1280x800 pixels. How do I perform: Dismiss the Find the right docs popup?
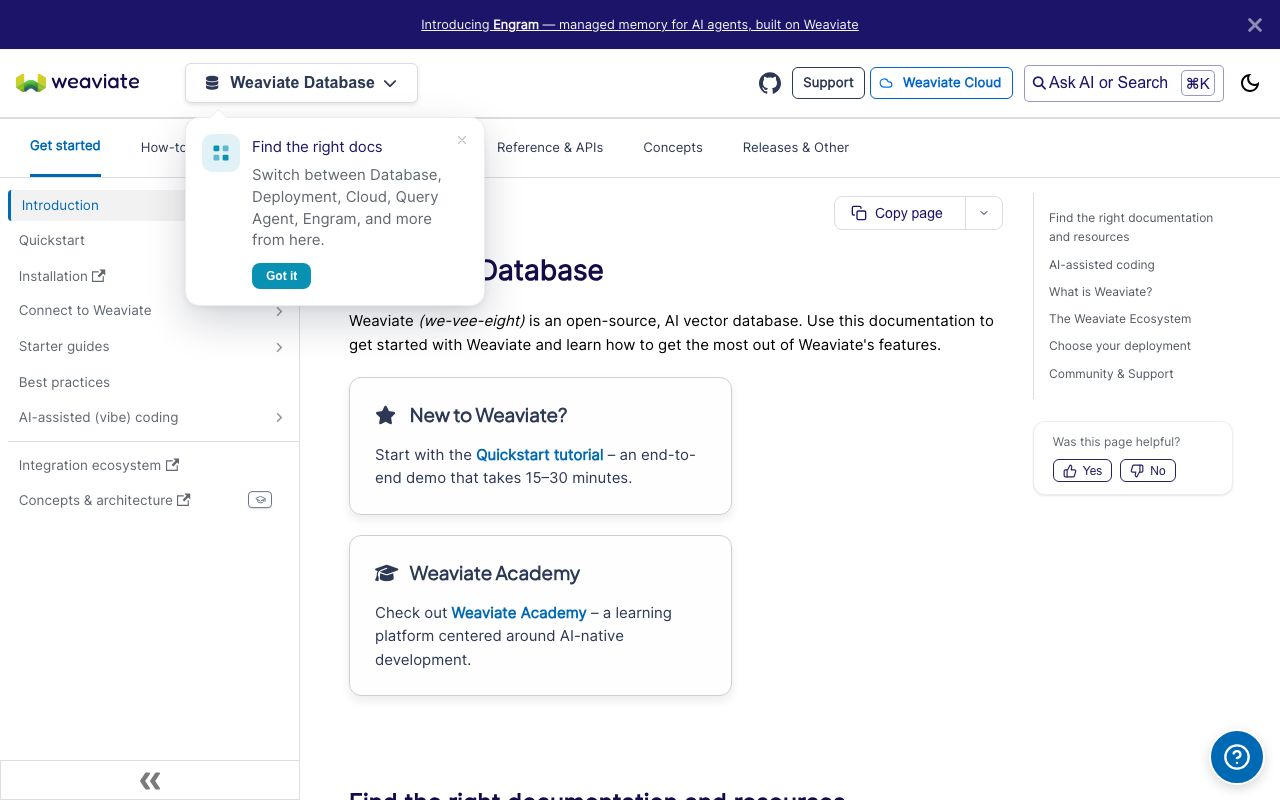click(x=462, y=140)
